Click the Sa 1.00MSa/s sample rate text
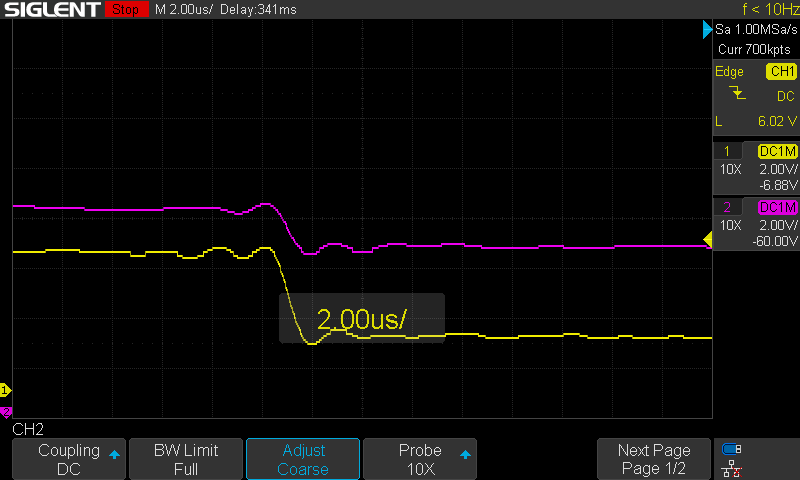 (756, 30)
